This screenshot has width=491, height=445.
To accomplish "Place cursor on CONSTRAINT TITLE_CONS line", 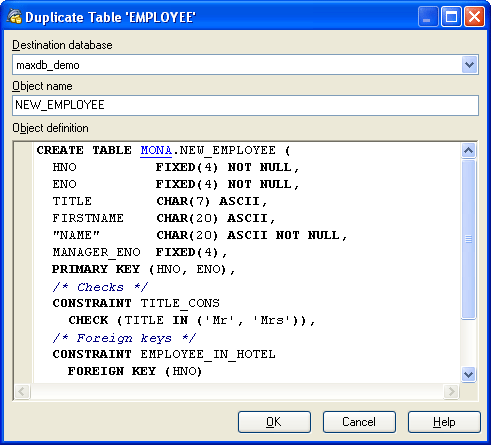I will [x=136, y=303].
